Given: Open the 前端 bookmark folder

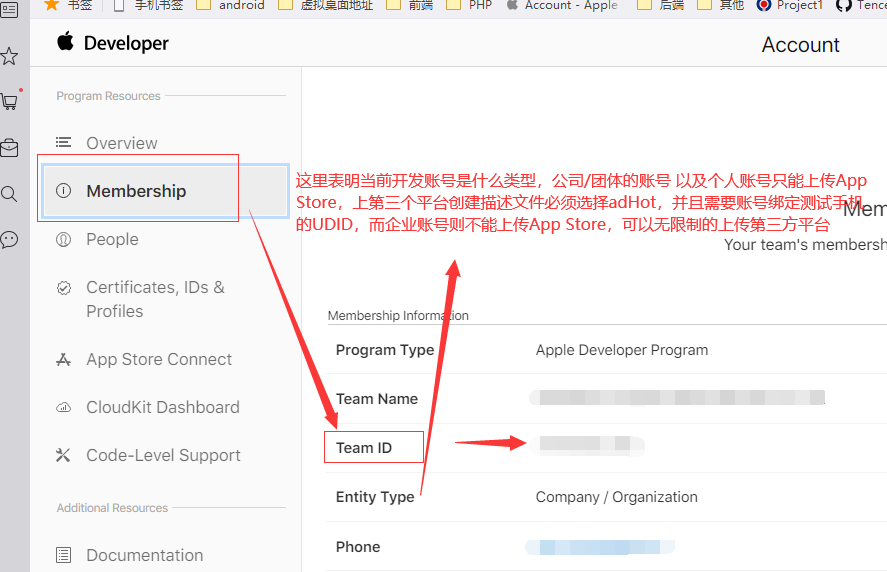Looking at the screenshot, I should pyautogui.click(x=410, y=5).
